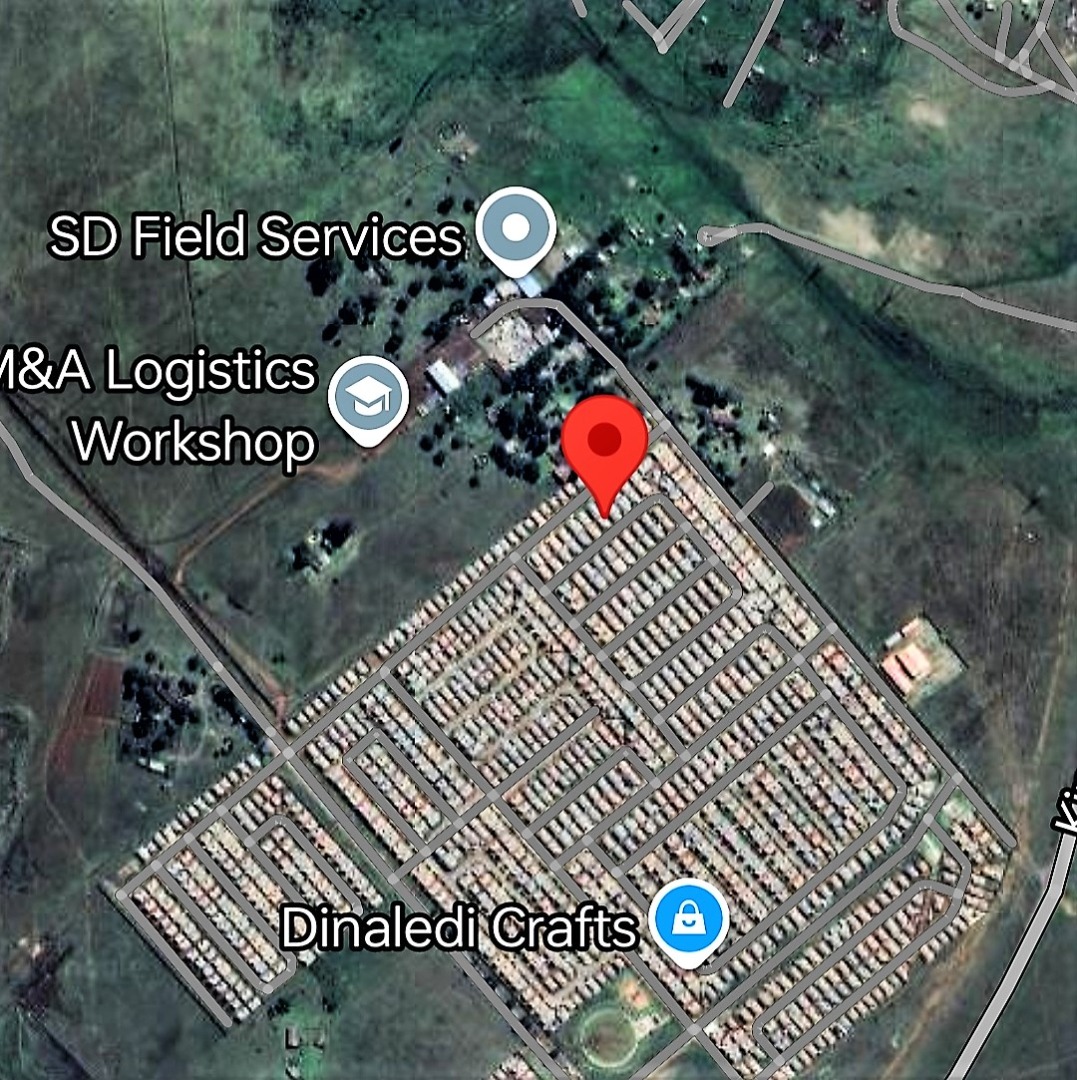Click the SD Field Services grey location pin
Viewport: 1077px width, 1080px height.
click(x=516, y=231)
